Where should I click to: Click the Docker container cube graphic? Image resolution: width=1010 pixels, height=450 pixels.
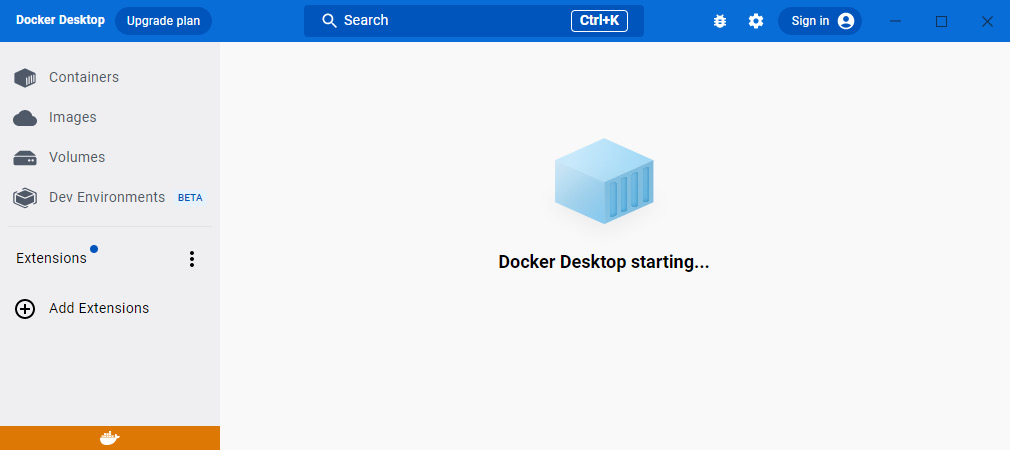tap(604, 181)
